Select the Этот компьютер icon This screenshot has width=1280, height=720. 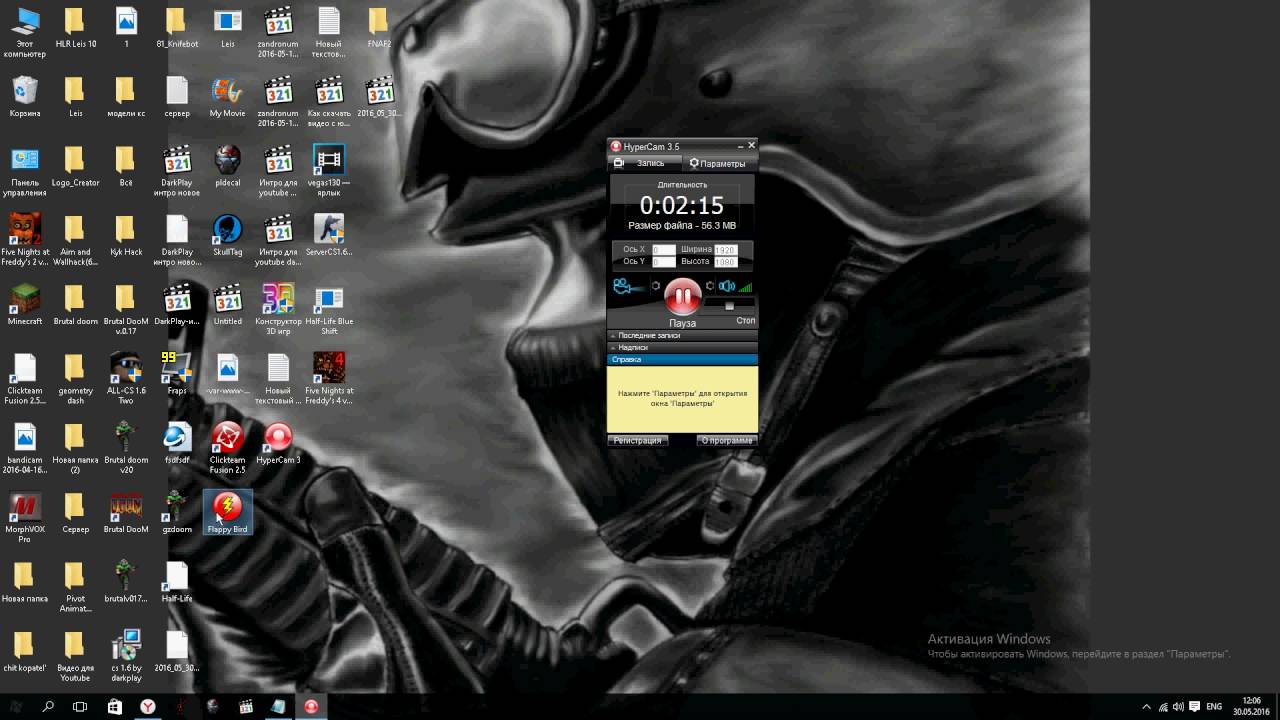click(25, 32)
